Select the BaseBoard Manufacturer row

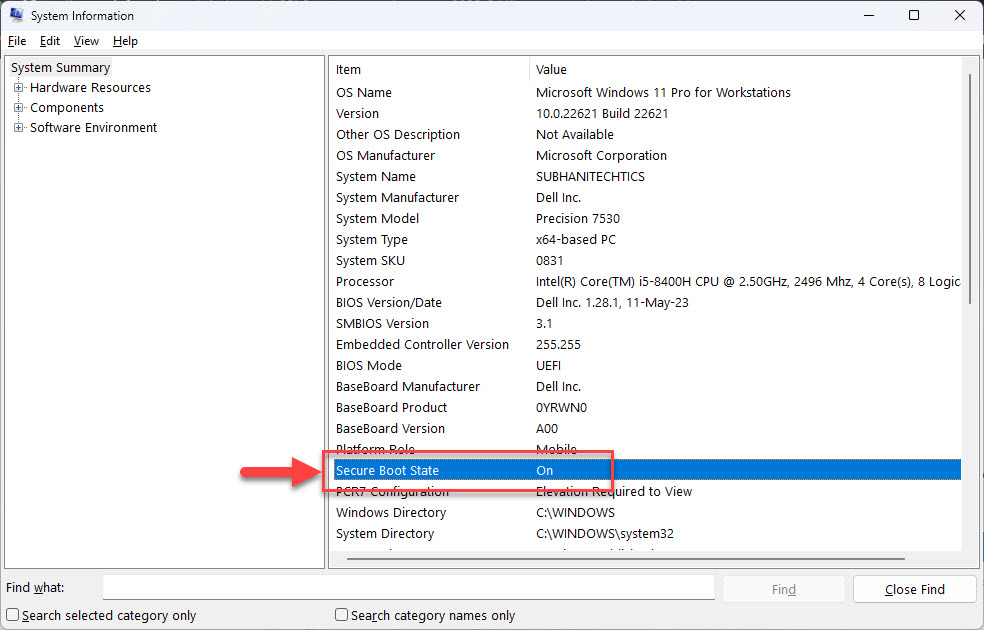tap(647, 387)
